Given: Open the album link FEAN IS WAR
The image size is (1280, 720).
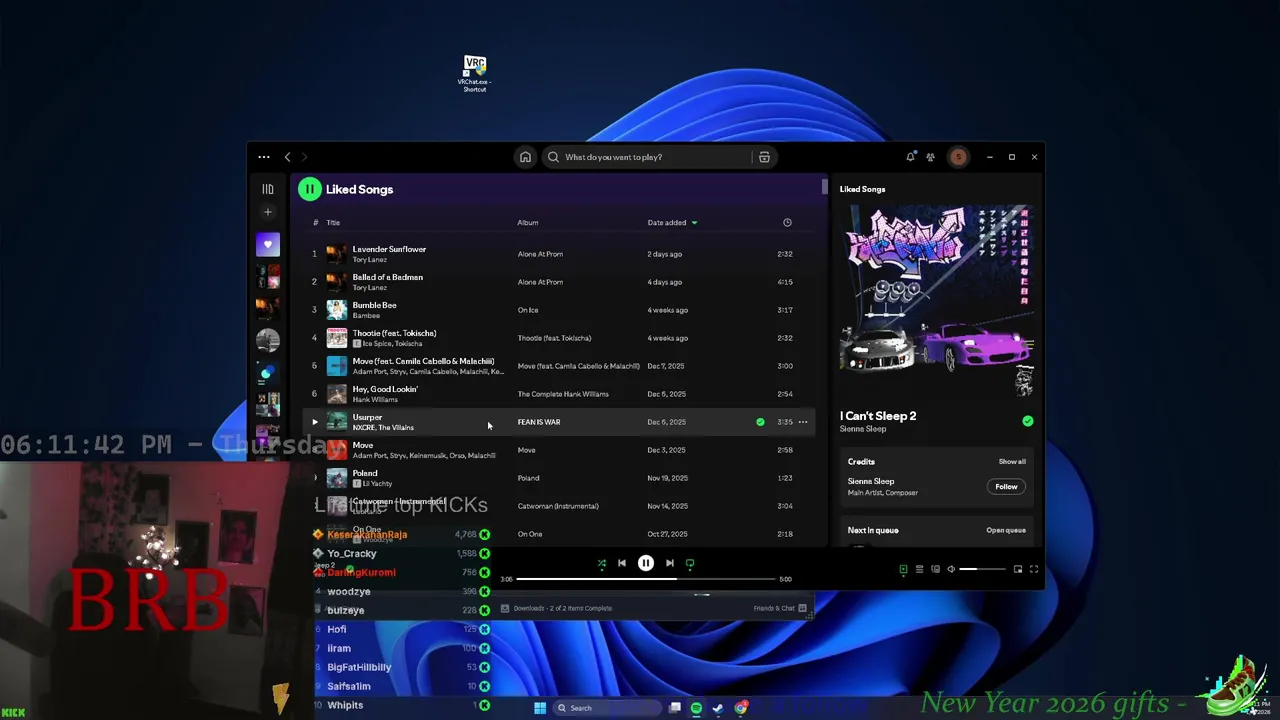Looking at the screenshot, I should (538, 422).
